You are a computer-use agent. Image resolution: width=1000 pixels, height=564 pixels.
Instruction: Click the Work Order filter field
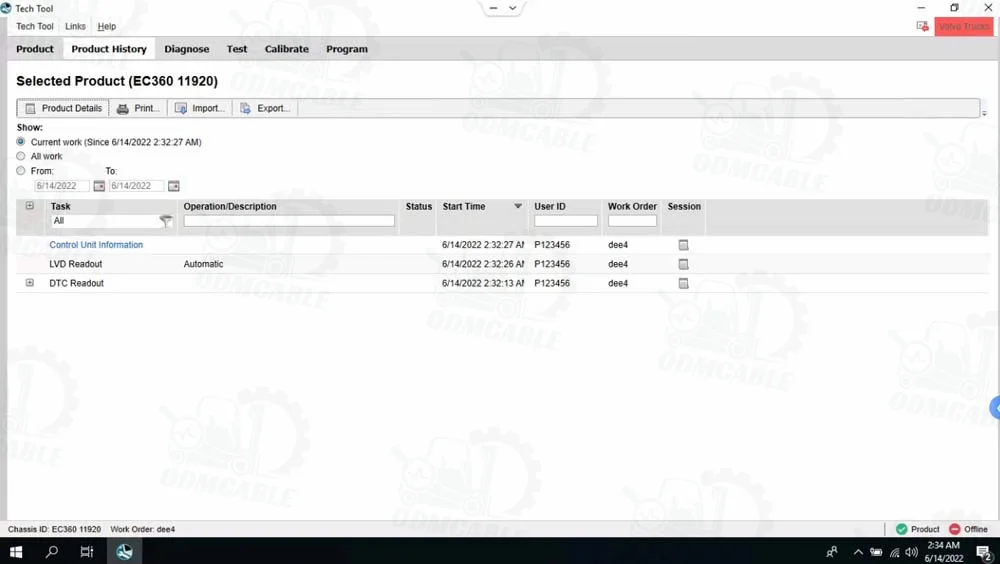point(632,221)
